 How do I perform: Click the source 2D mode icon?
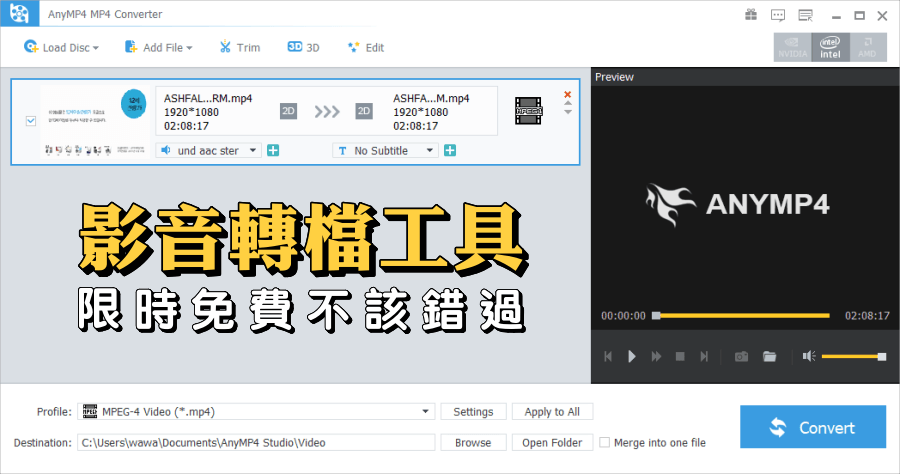coord(288,111)
